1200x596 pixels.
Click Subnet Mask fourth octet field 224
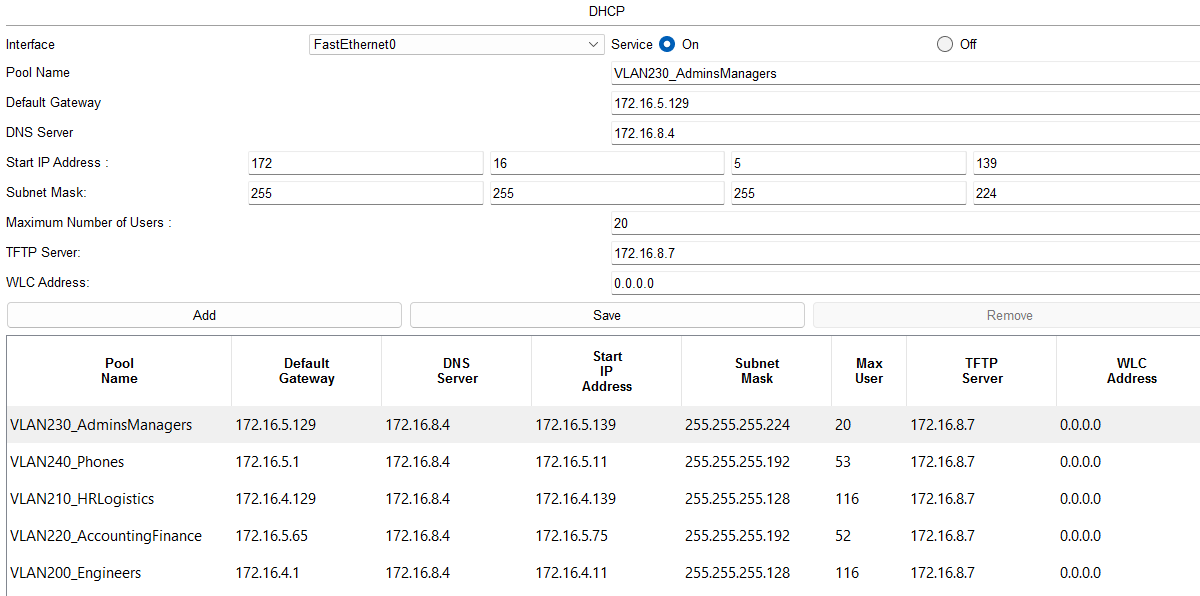coord(1086,193)
